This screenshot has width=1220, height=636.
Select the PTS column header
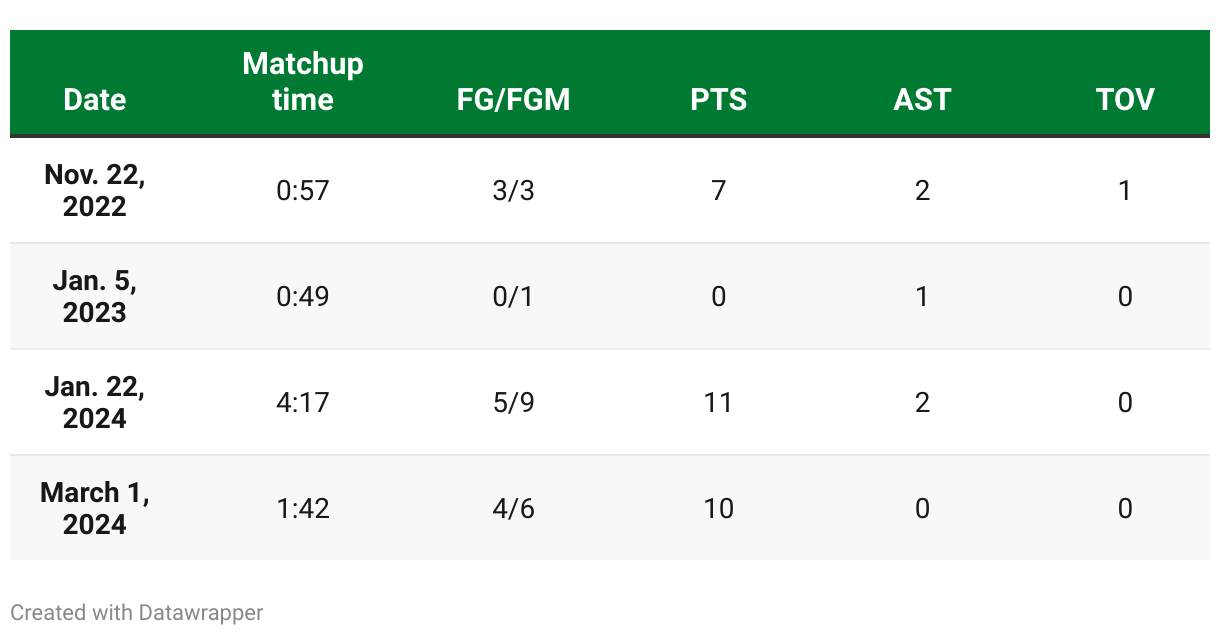pyautogui.click(x=718, y=99)
